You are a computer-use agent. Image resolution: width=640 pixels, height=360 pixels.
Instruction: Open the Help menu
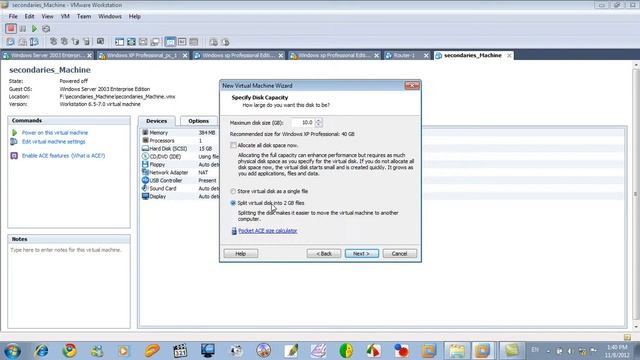pyautogui.click(x=135, y=16)
